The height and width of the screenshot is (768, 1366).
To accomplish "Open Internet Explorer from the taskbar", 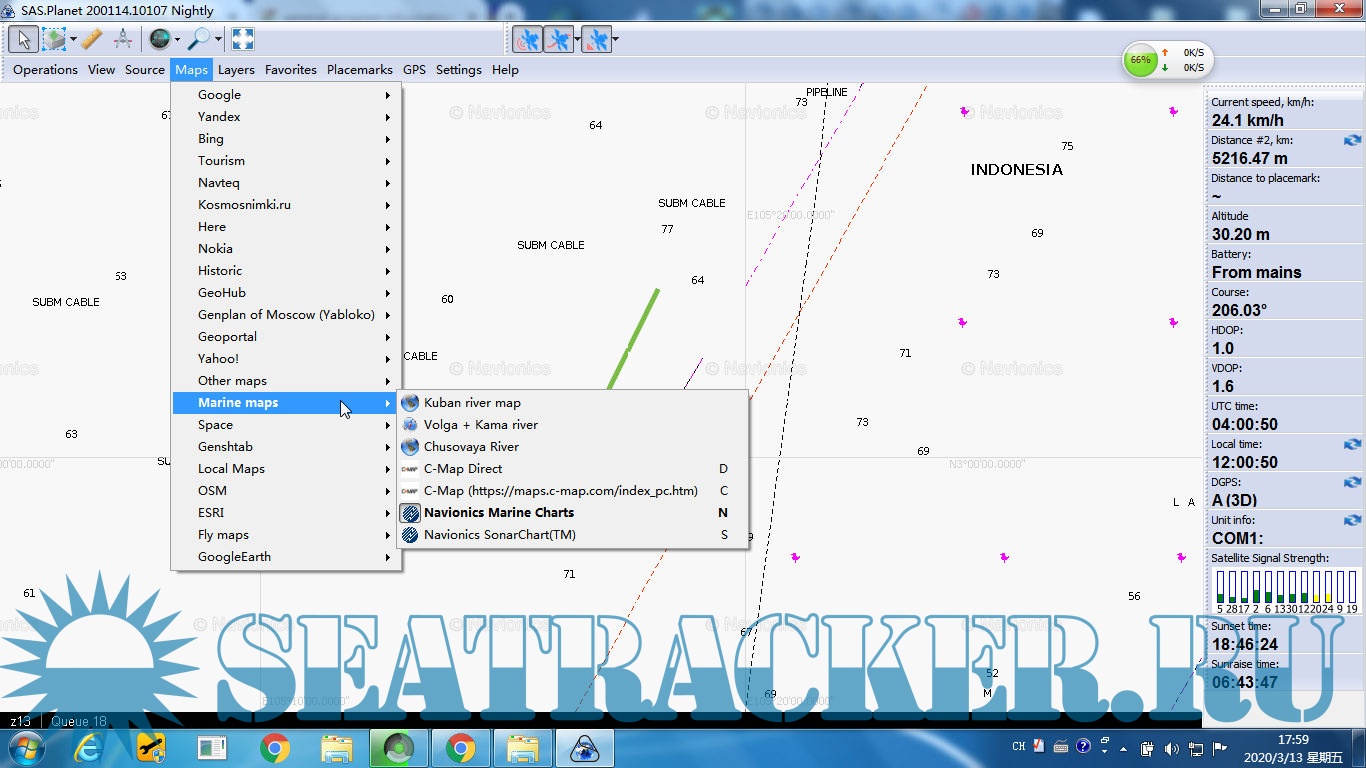I will click(91, 747).
